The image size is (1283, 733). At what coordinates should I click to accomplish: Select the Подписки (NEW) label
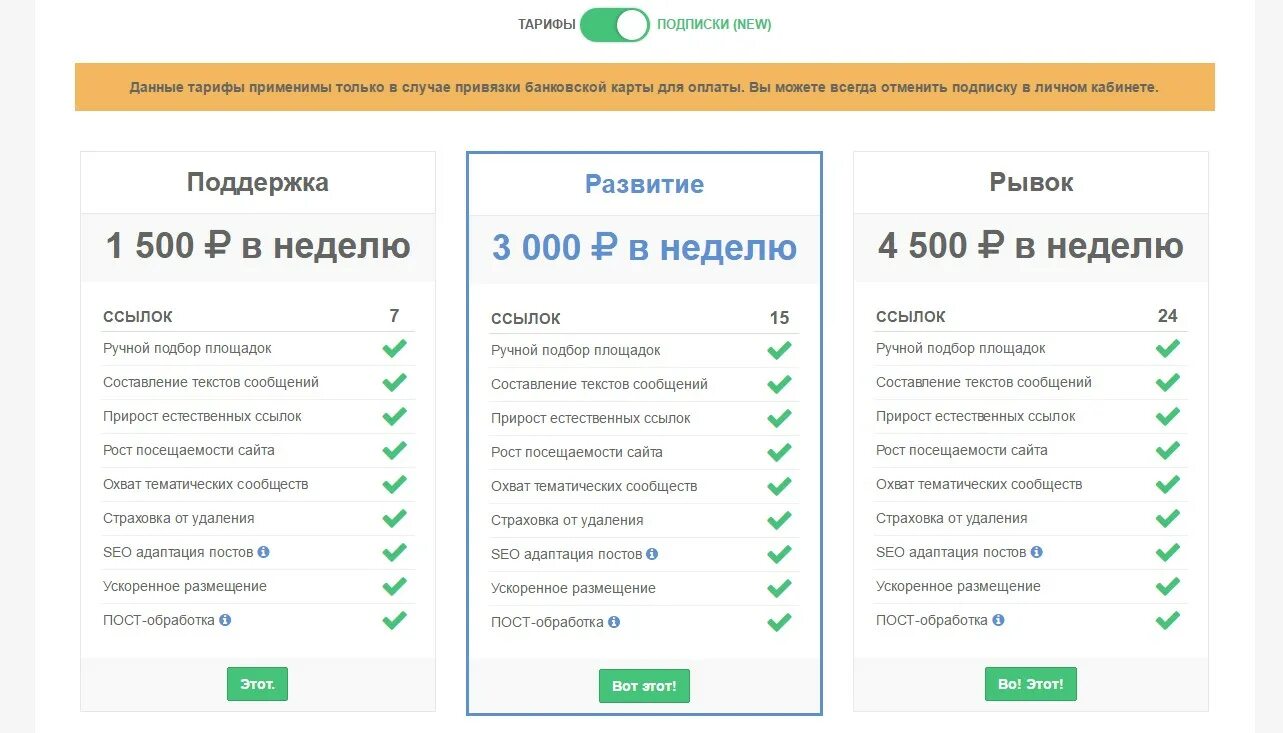click(x=714, y=25)
